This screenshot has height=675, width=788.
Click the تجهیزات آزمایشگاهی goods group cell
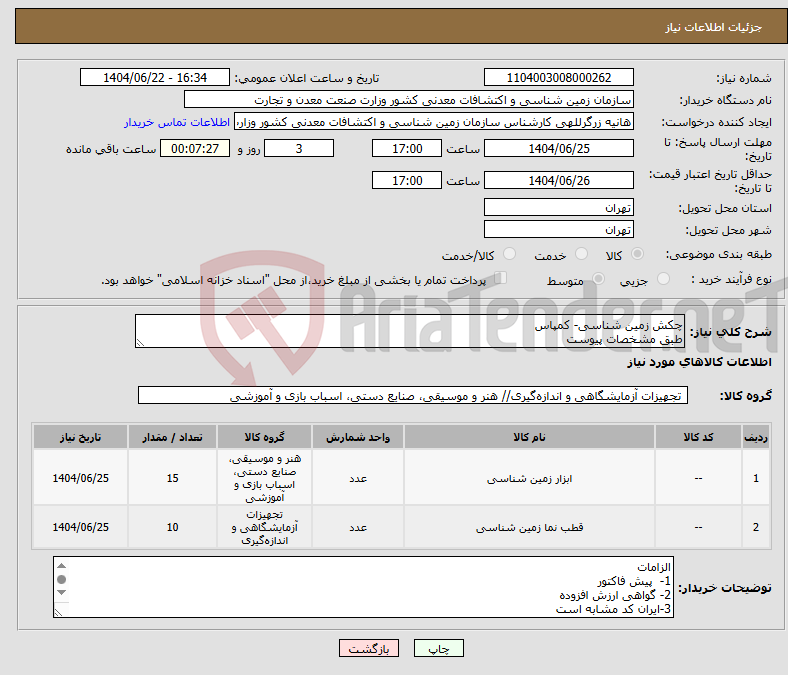click(x=264, y=527)
